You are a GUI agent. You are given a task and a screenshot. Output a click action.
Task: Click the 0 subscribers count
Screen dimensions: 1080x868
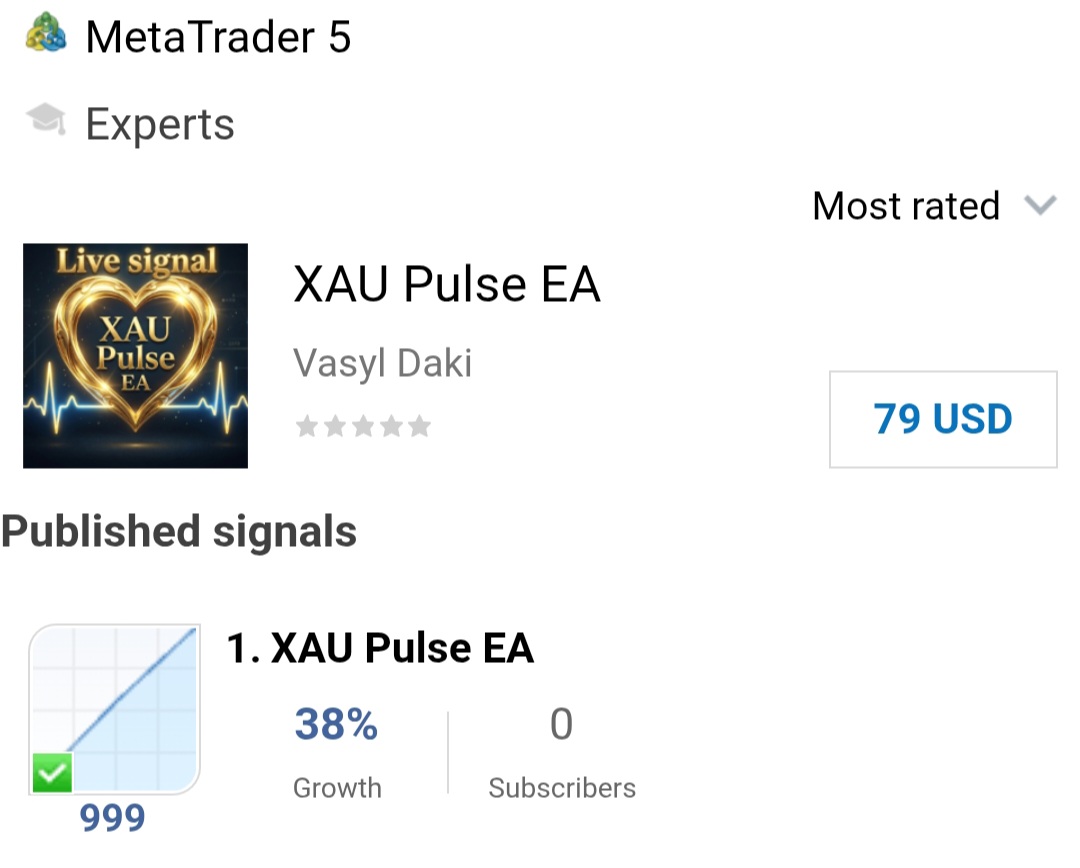click(561, 724)
